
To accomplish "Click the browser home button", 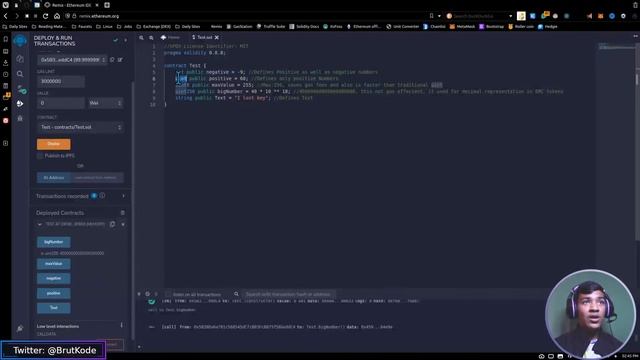I will pyautogui.click(x=57, y=16).
